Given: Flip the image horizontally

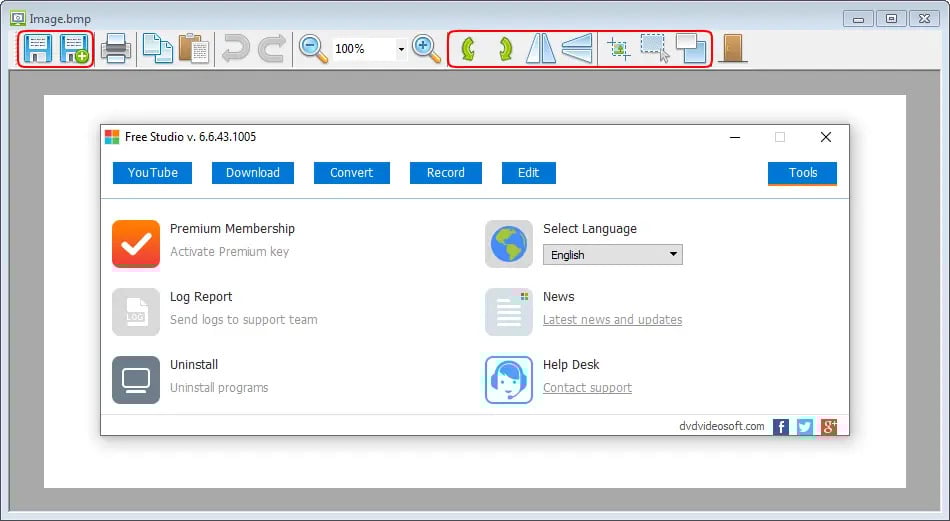Looking at the screenshot, I should click(540, 48).
